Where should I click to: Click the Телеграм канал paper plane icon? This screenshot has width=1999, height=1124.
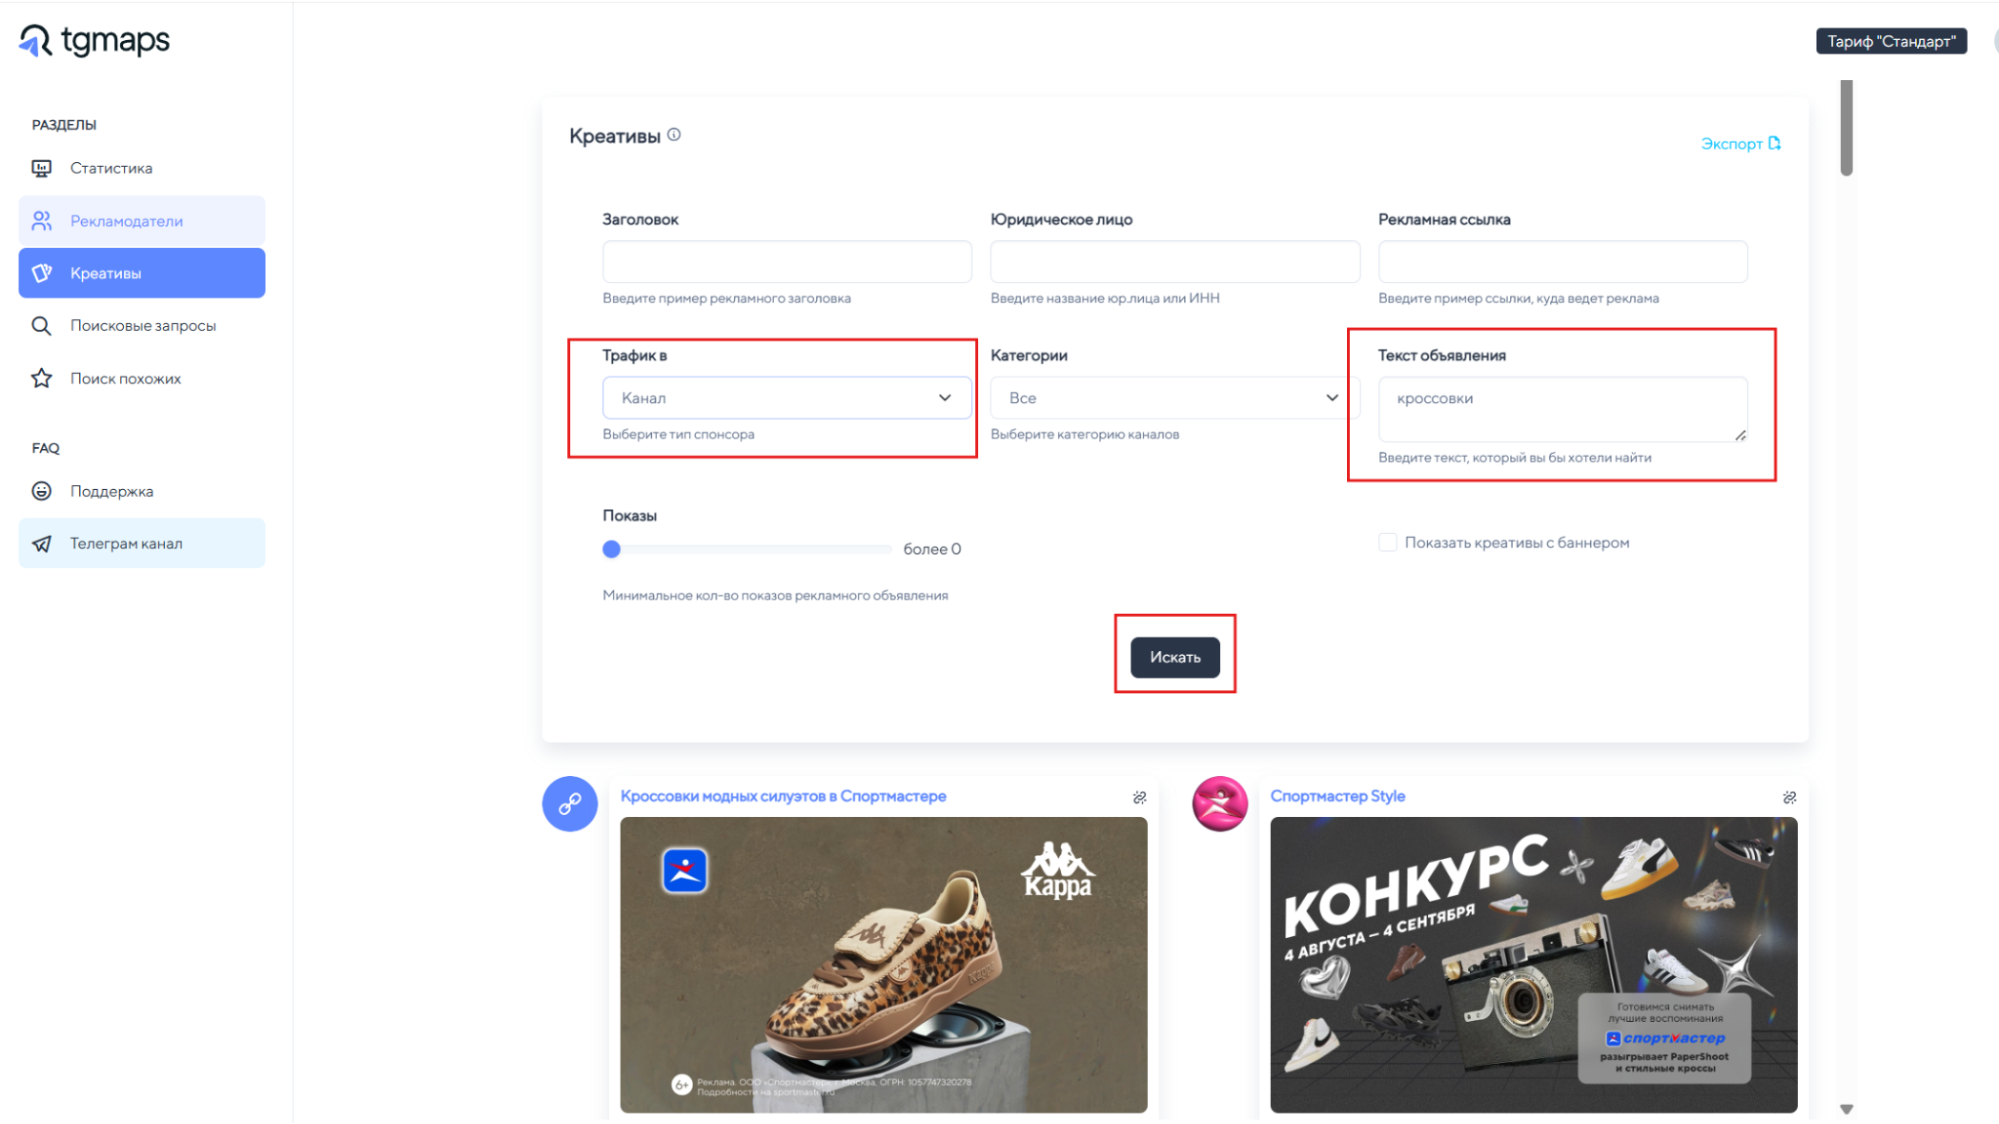point(41,544)
